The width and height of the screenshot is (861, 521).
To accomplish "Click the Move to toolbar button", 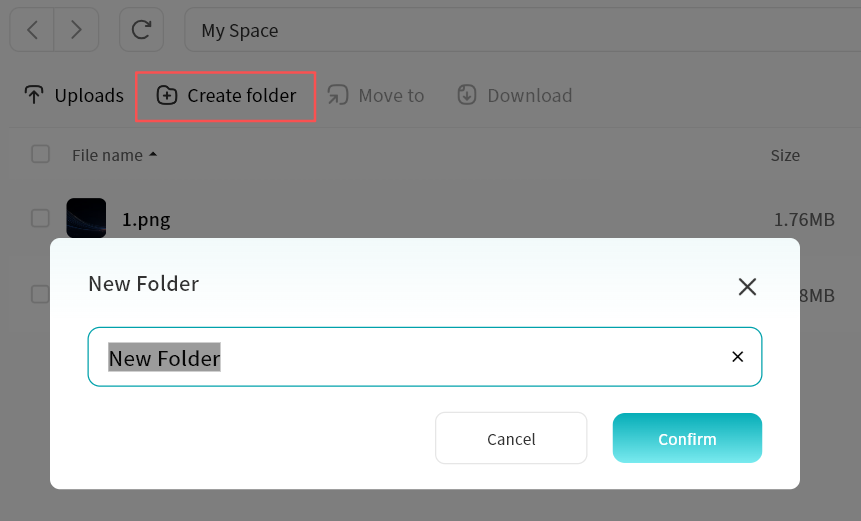I will 376,96.
